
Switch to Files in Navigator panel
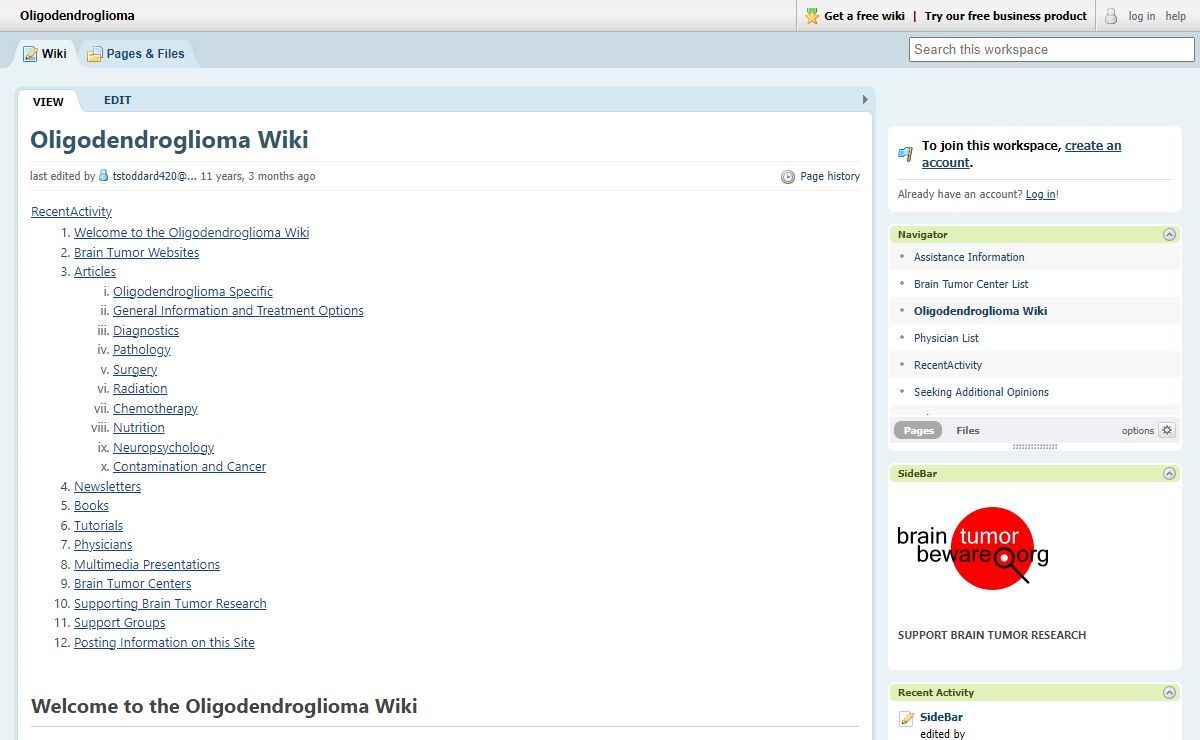click(967, 430)
